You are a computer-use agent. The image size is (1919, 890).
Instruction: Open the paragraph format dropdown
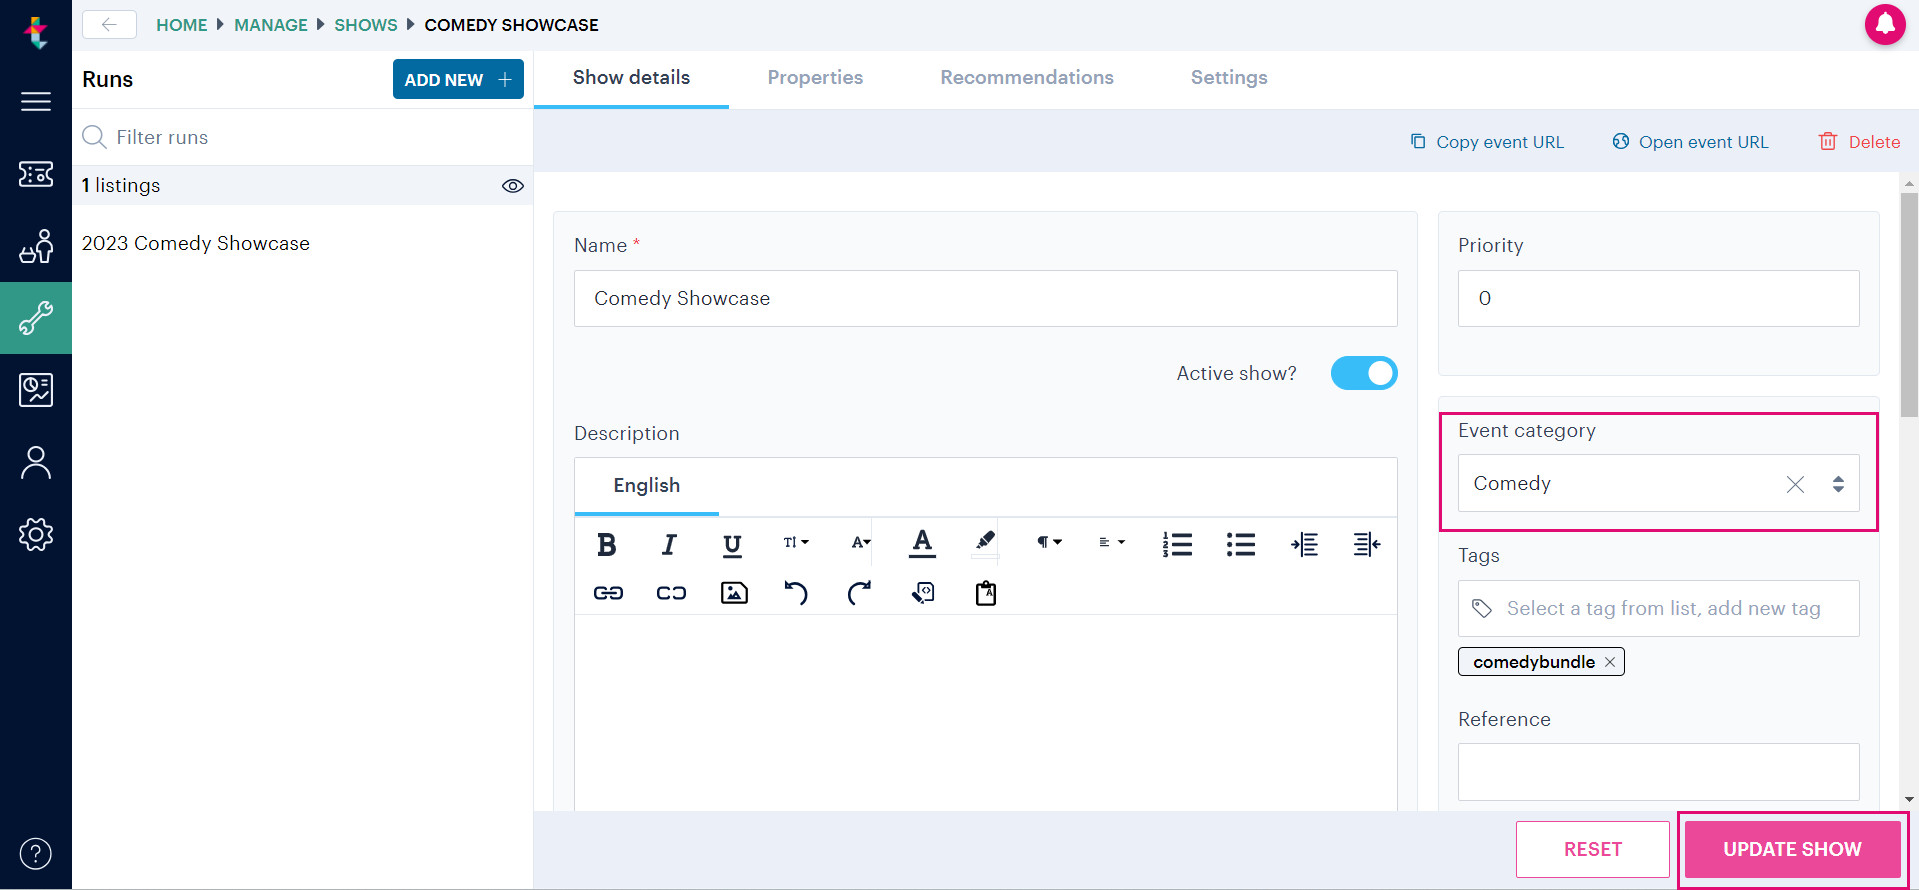pos(1049,543)
